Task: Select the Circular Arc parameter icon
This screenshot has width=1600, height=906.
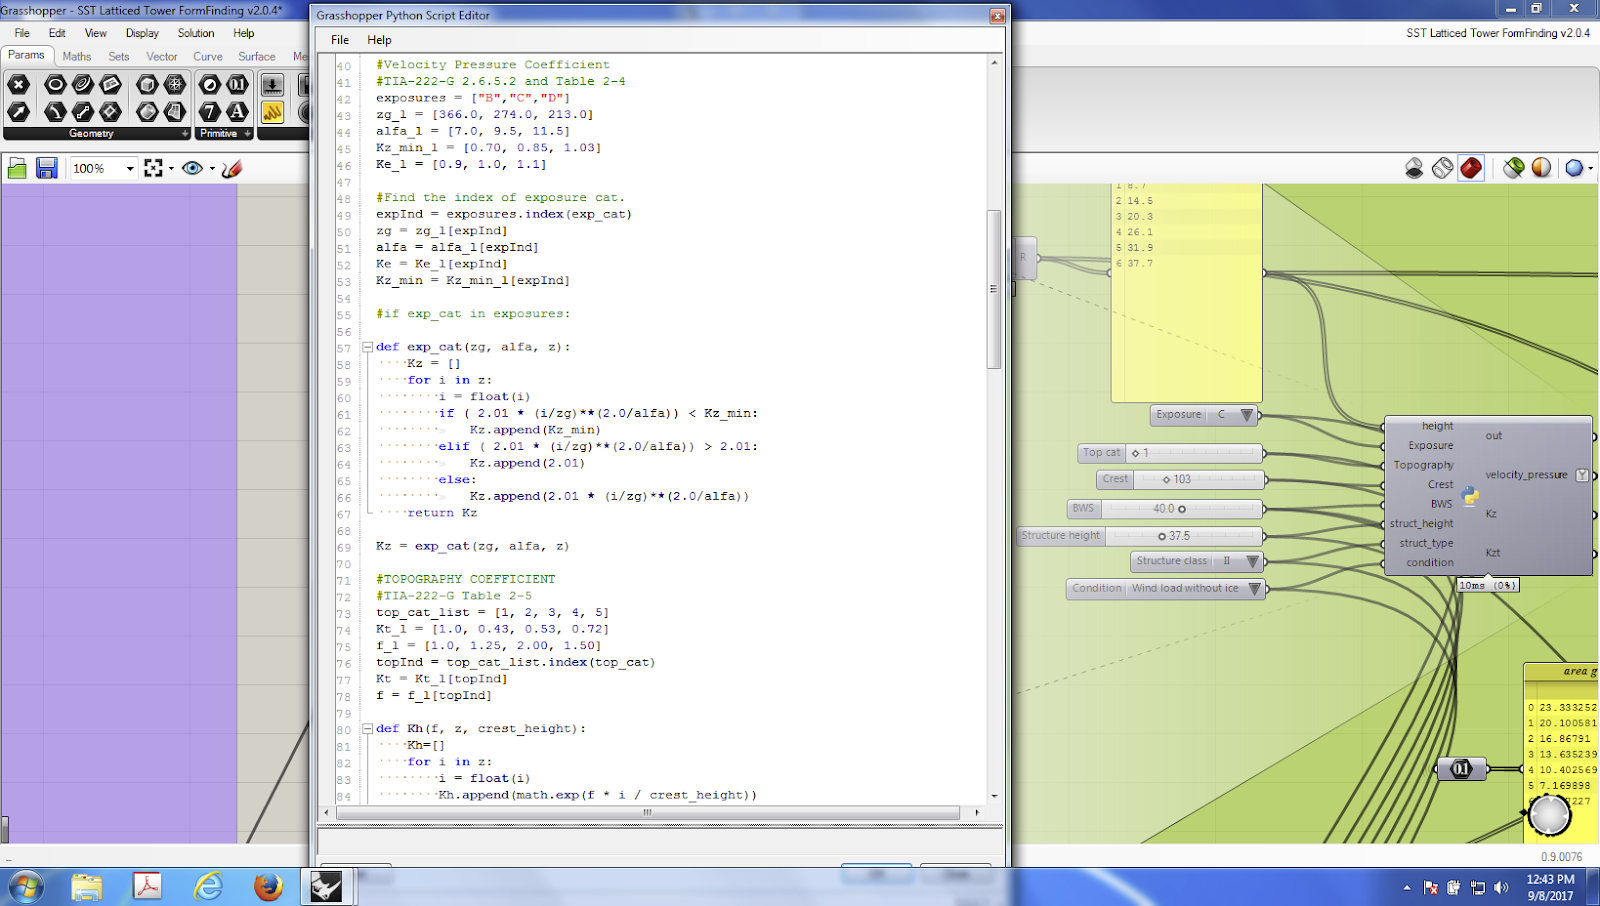Action: click(x=56, y=111)
